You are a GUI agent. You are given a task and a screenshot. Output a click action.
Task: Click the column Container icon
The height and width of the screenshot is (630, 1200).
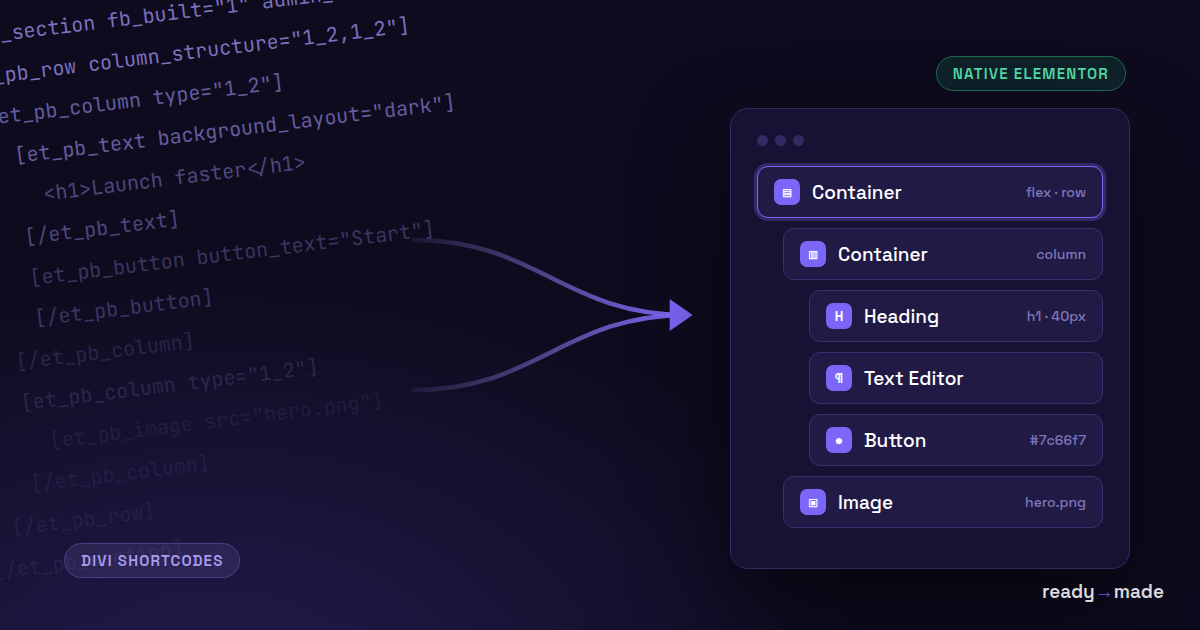813,254
